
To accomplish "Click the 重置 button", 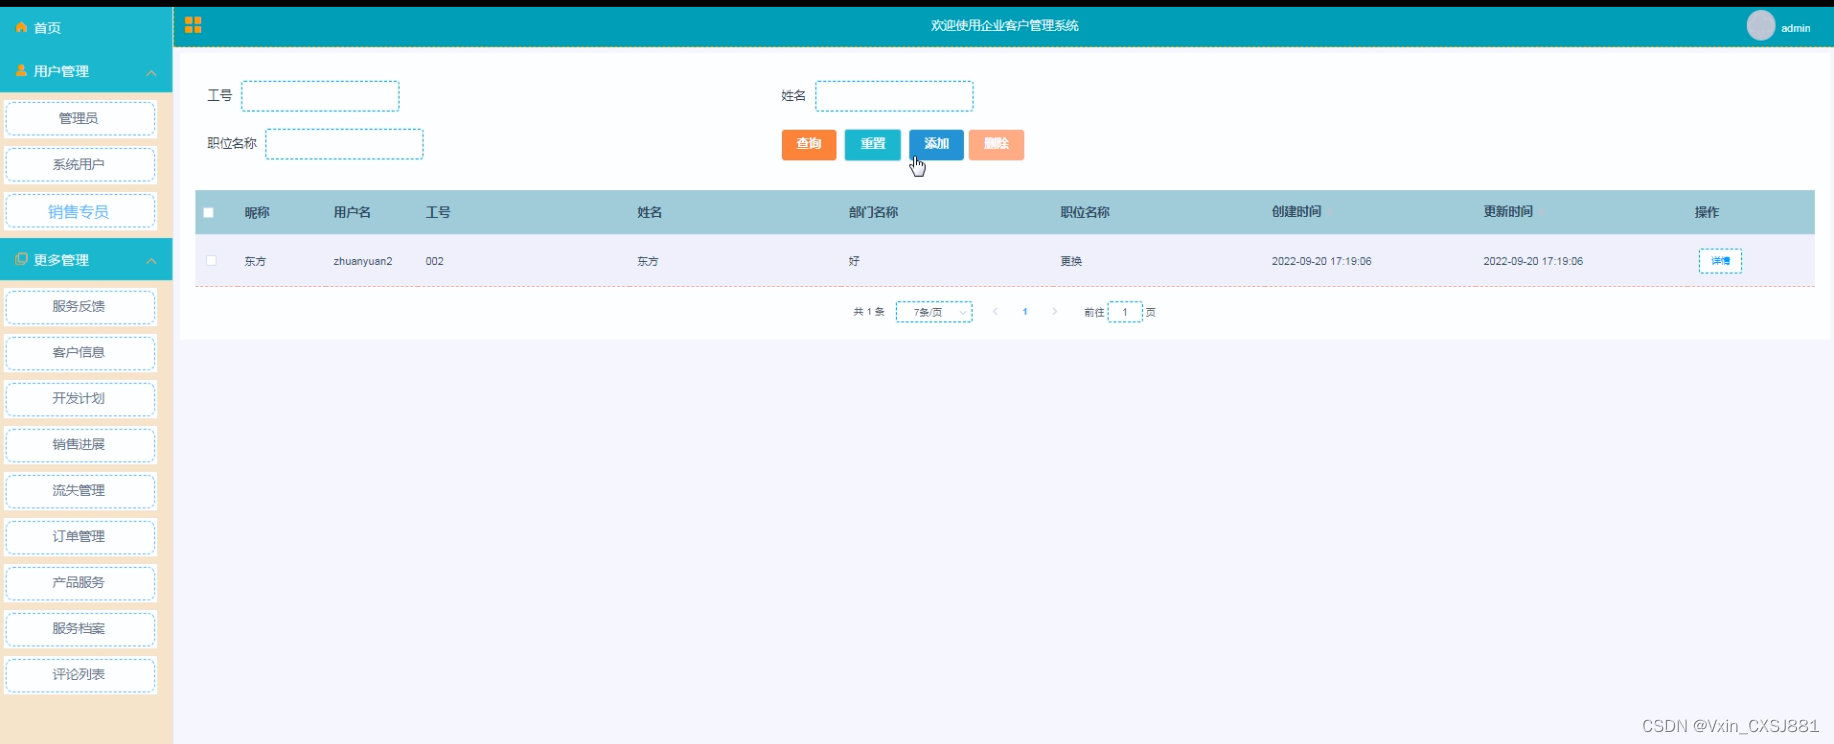I will [872, 144].
